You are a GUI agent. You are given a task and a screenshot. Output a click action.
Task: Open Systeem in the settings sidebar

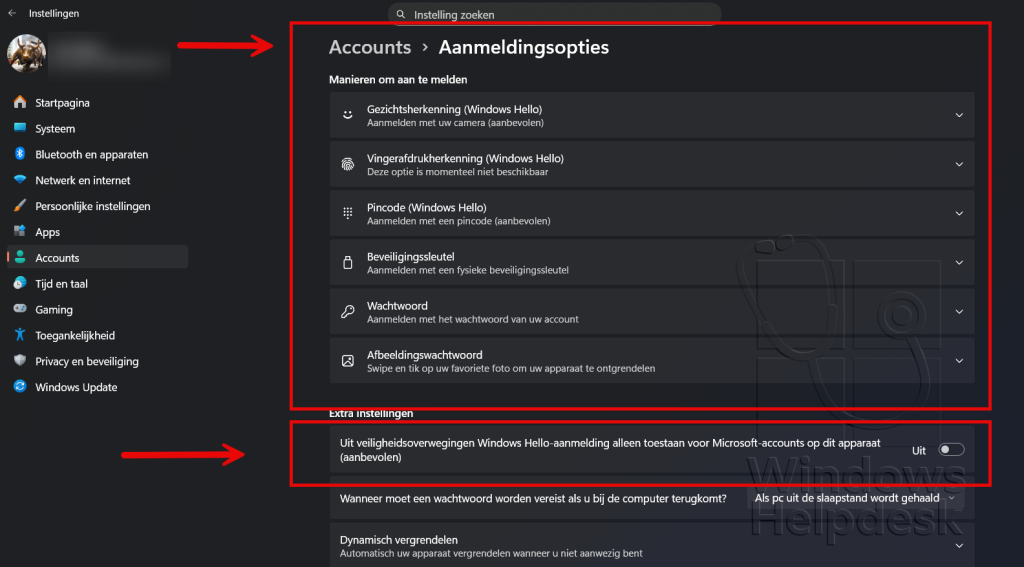(55, 129)
